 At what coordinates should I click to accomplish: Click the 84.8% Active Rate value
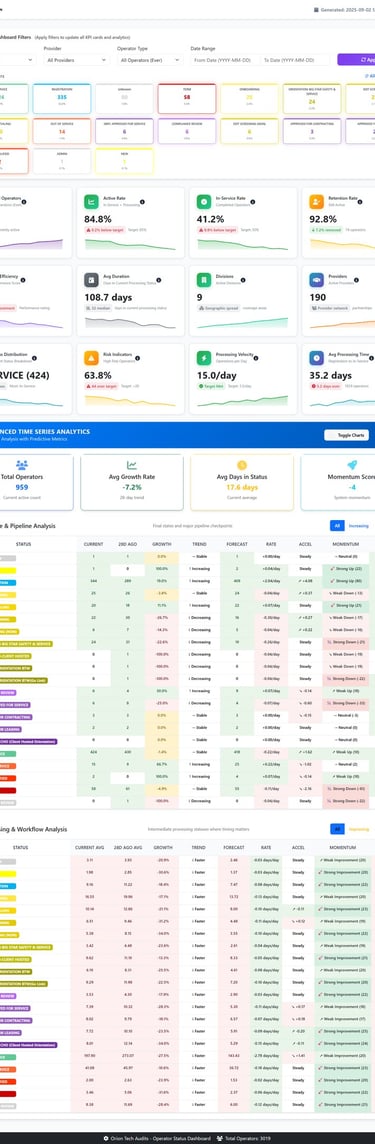(98, 219)
